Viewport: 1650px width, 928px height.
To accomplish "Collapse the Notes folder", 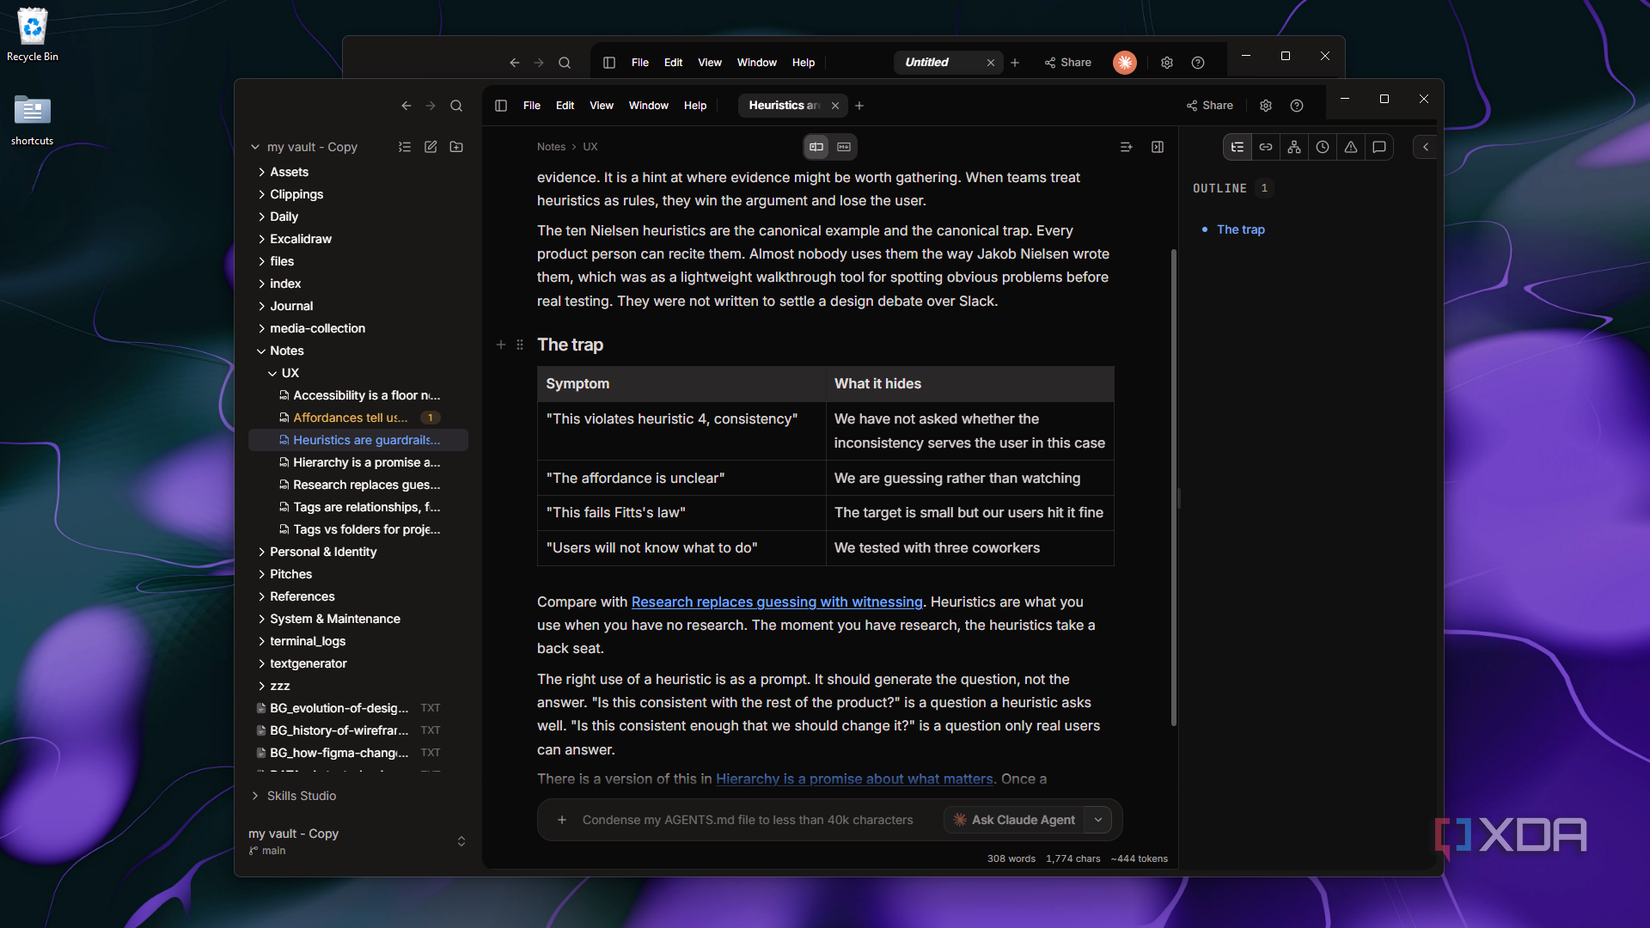I will coord(287,351).
